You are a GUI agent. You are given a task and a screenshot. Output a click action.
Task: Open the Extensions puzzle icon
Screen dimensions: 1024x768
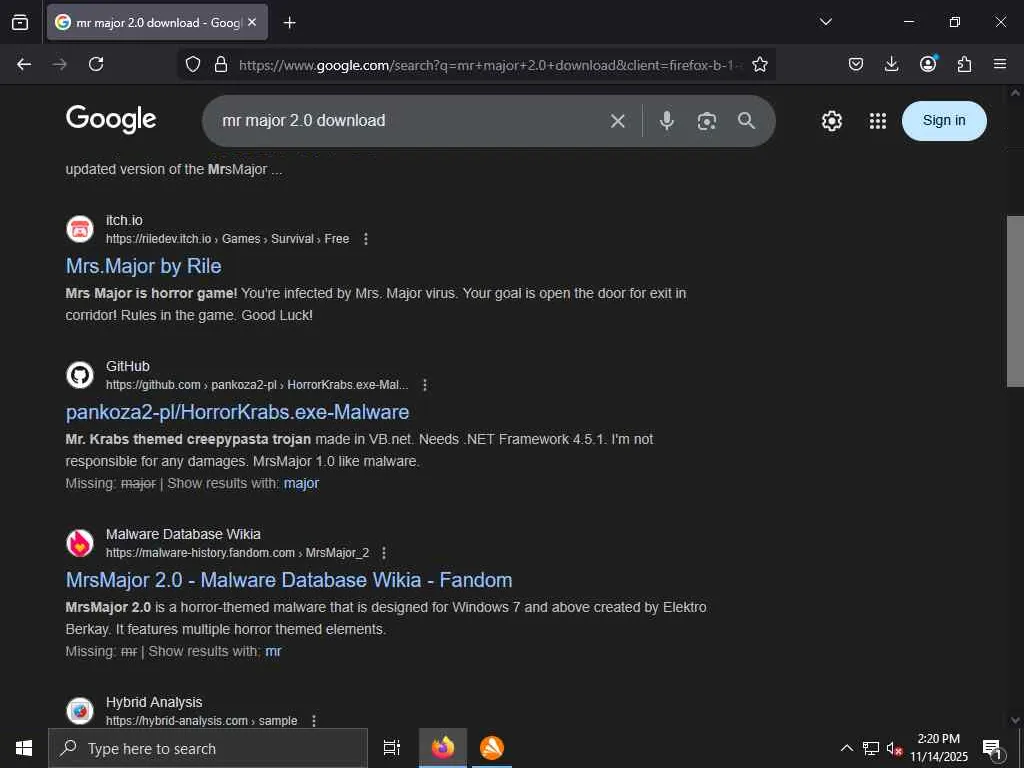(964, 64)
